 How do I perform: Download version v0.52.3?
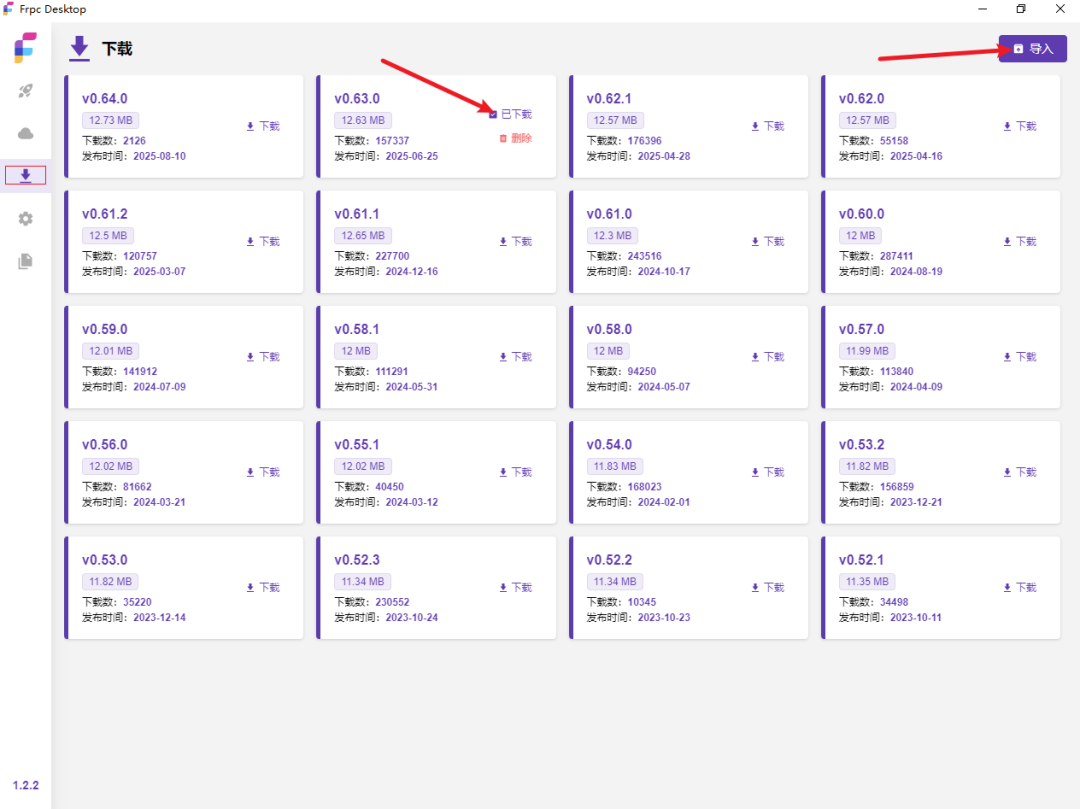coord(515,587)
